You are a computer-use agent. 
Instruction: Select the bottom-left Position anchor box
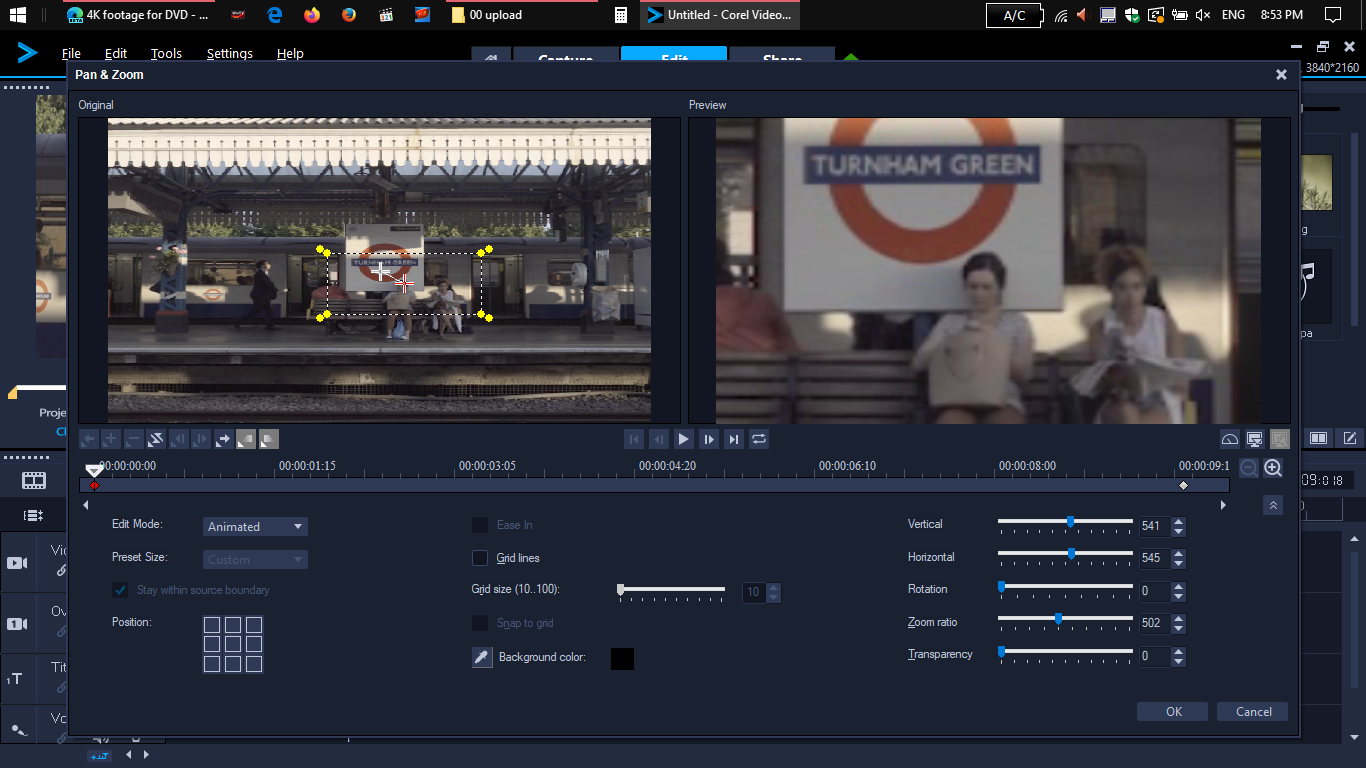click(212, 664)
